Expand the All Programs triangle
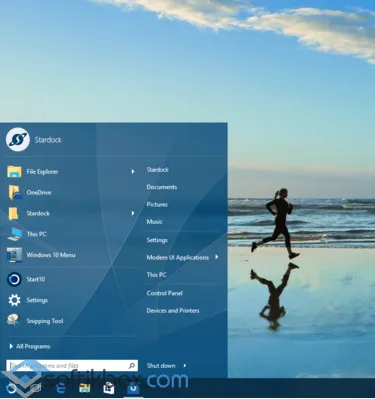Screen dimensions: 375x399 (x=11, y=346)
